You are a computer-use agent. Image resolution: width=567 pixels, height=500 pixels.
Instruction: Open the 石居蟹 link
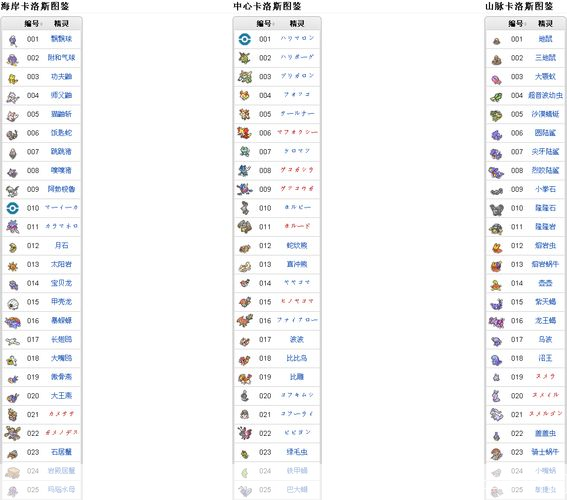pos(61,452)
